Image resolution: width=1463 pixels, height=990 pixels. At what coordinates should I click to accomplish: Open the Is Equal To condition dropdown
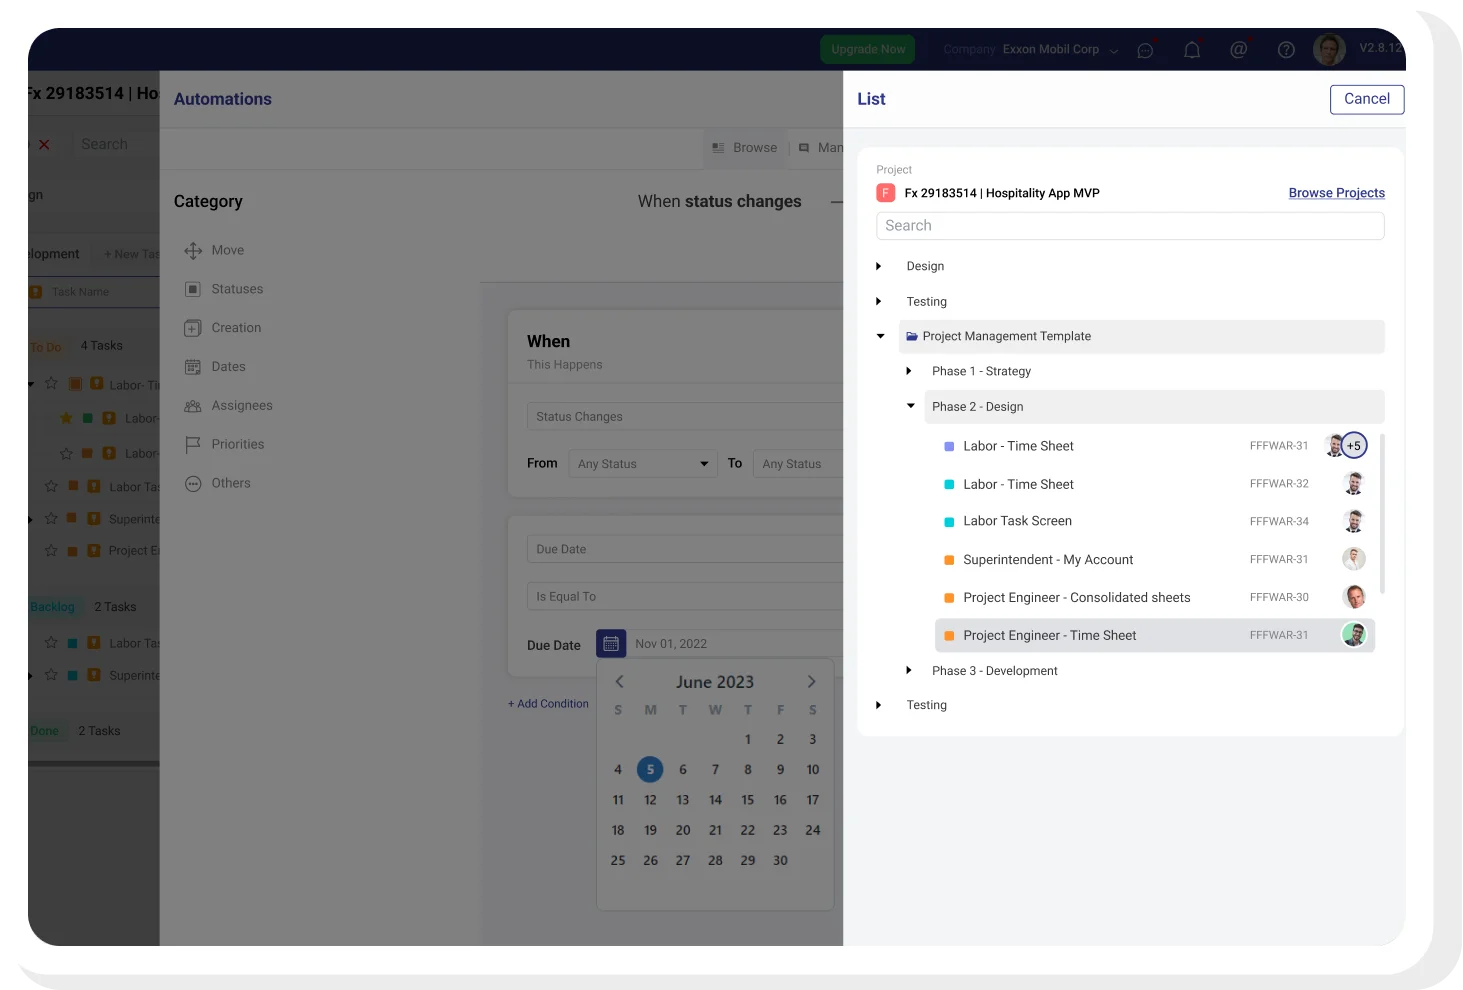click(x=685, y=597)
